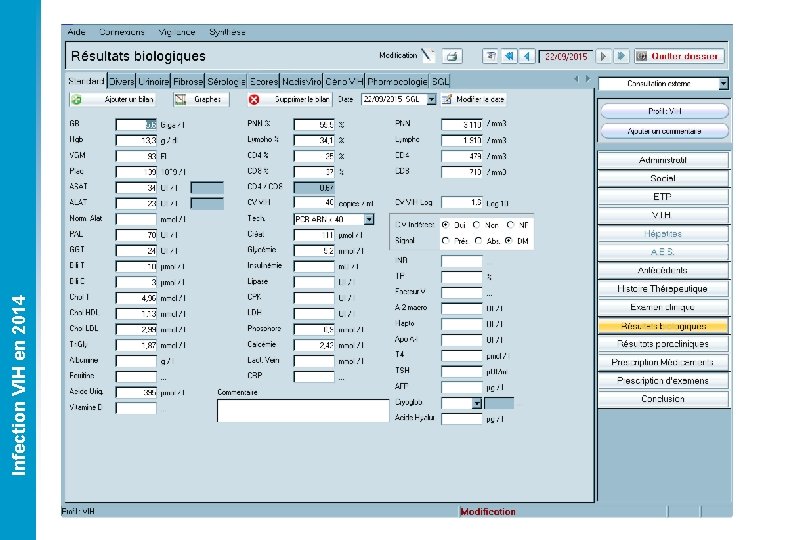Open the Histoire Thérapeutique section
Image resolution: width=810 pixels, height=540 pixels.
coord(663,289)
